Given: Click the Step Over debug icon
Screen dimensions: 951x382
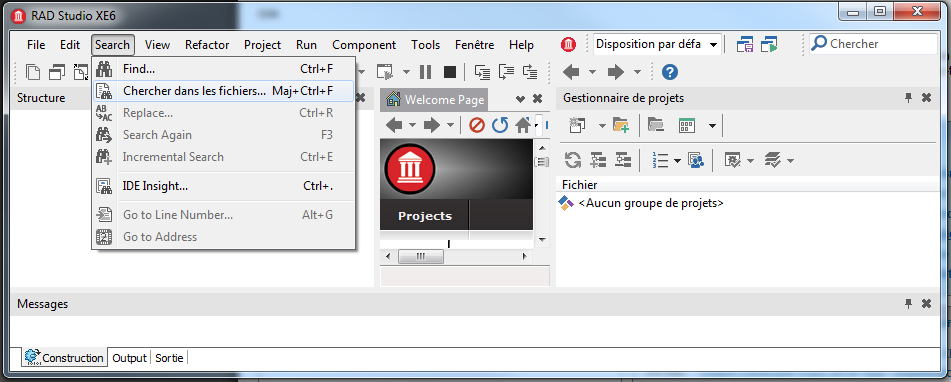Looking at the screenshot, I should click(506, 73).
